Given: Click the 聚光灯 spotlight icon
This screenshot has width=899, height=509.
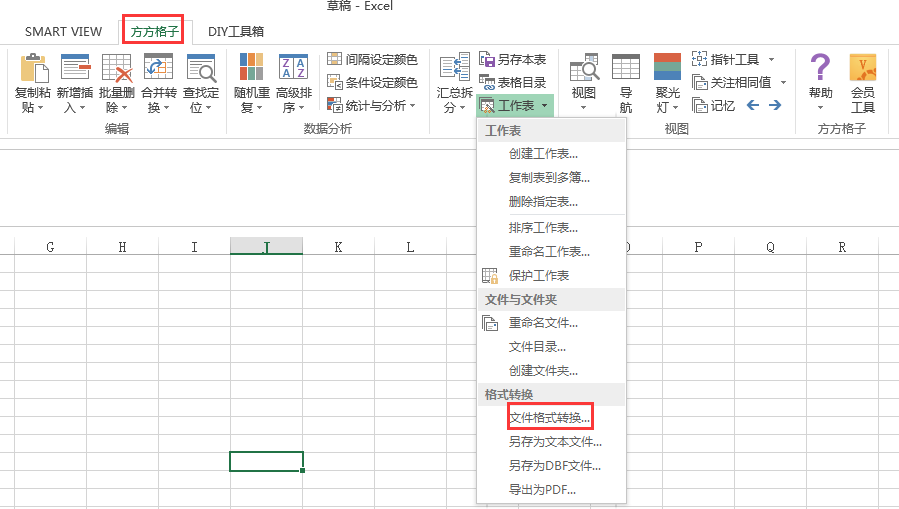Looking at the screenshot, I should pos(667,66).
